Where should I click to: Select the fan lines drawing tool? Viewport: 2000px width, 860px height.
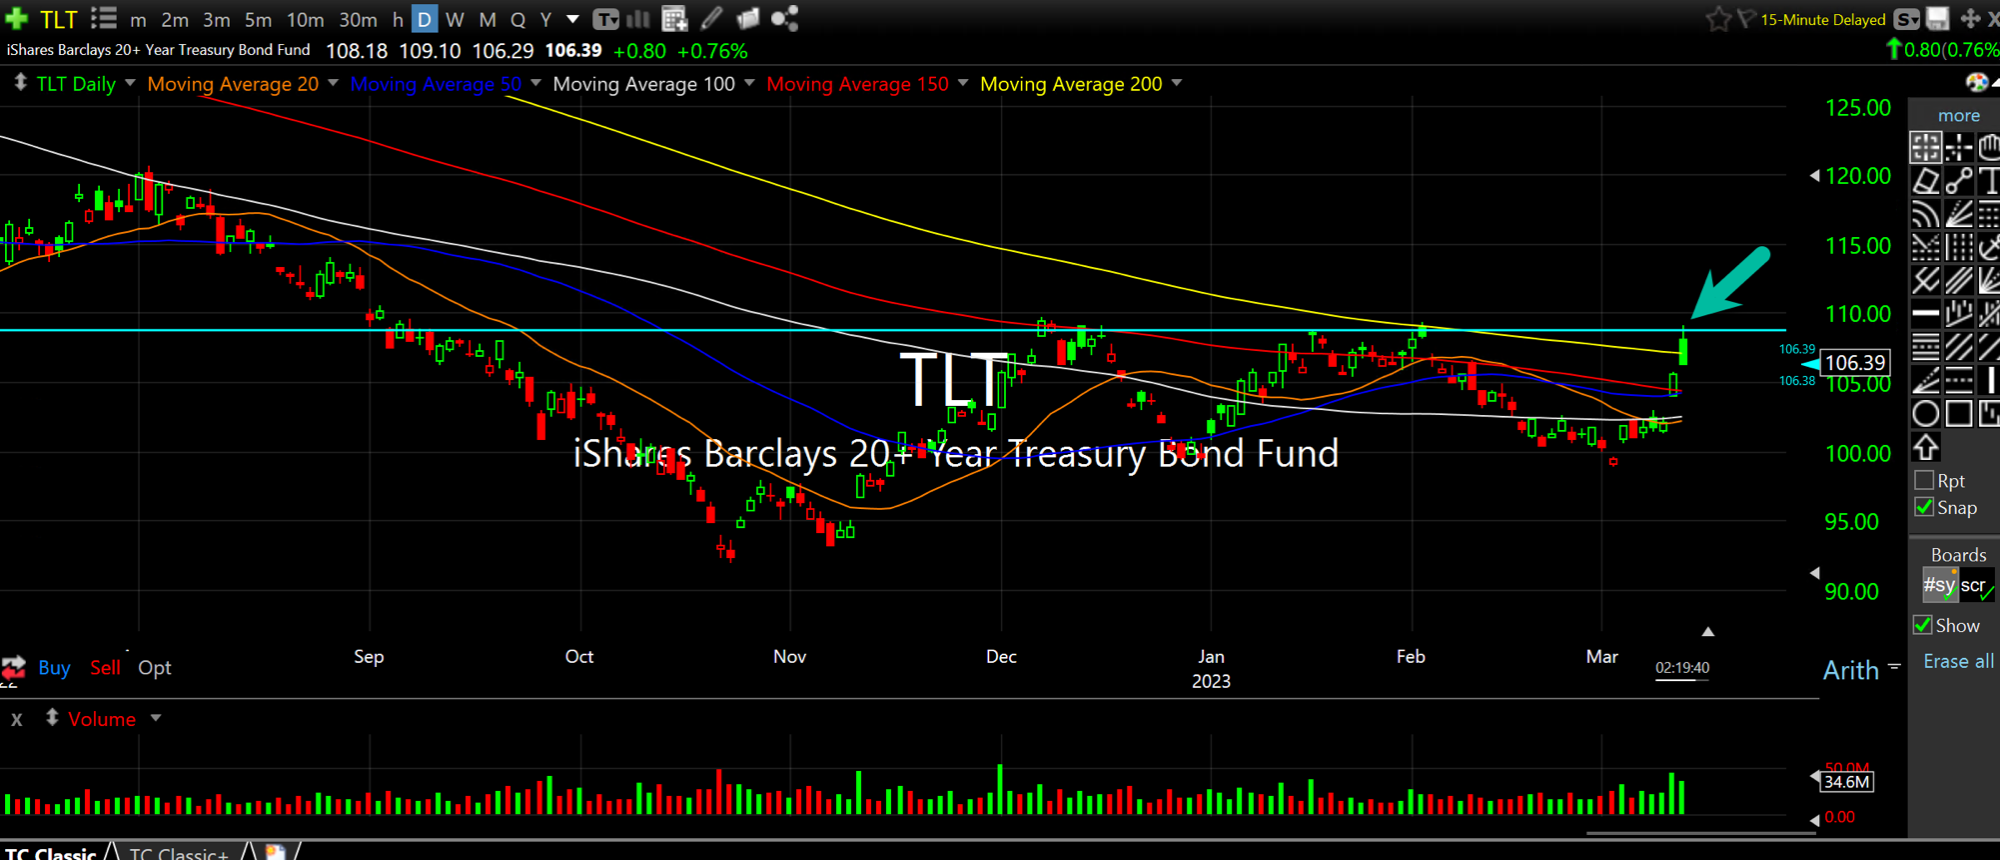coord(1959,214)
